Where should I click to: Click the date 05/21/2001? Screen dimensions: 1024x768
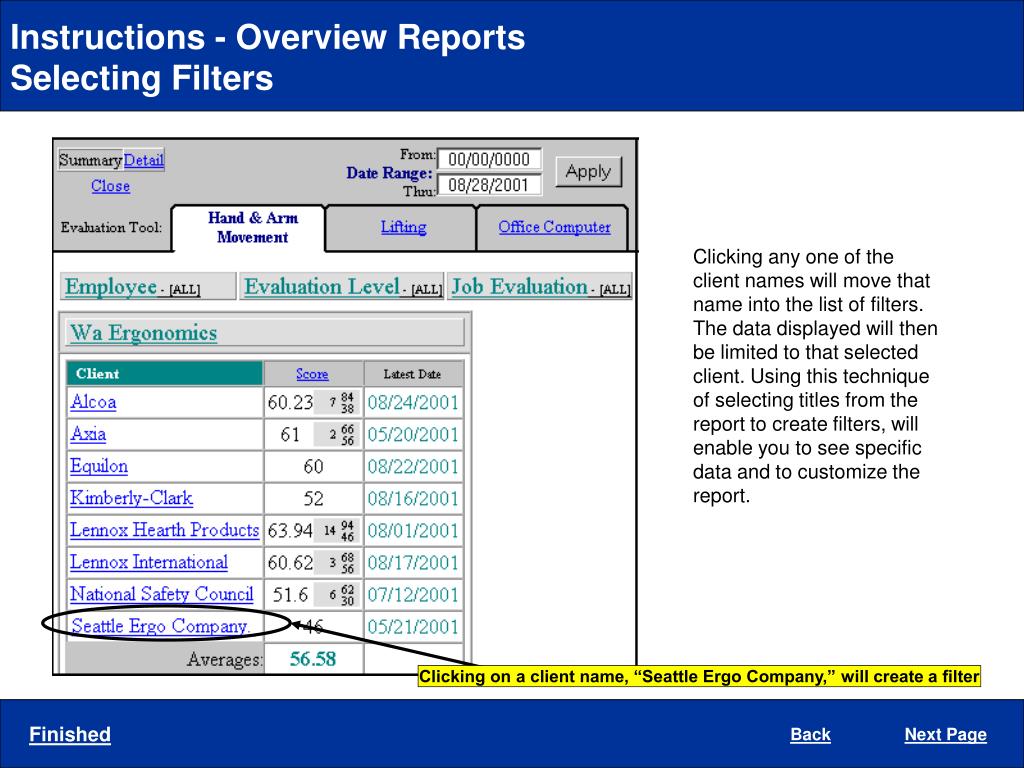coord(413,626)
